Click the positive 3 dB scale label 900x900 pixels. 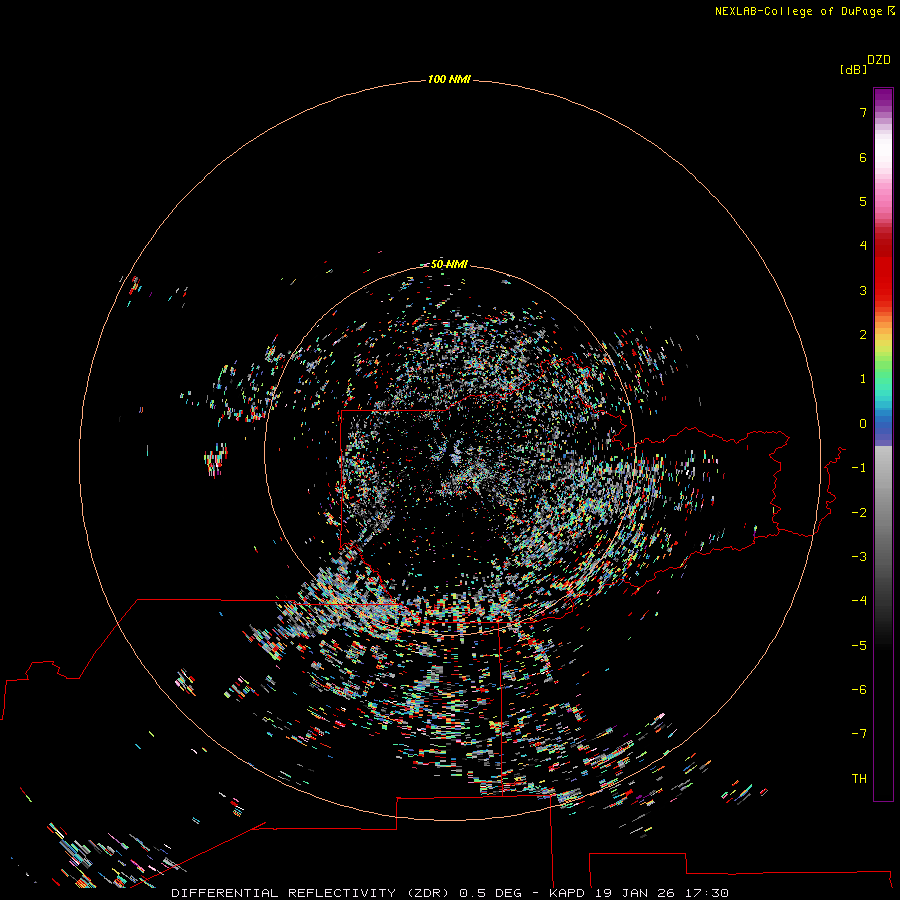coord(863,290)
